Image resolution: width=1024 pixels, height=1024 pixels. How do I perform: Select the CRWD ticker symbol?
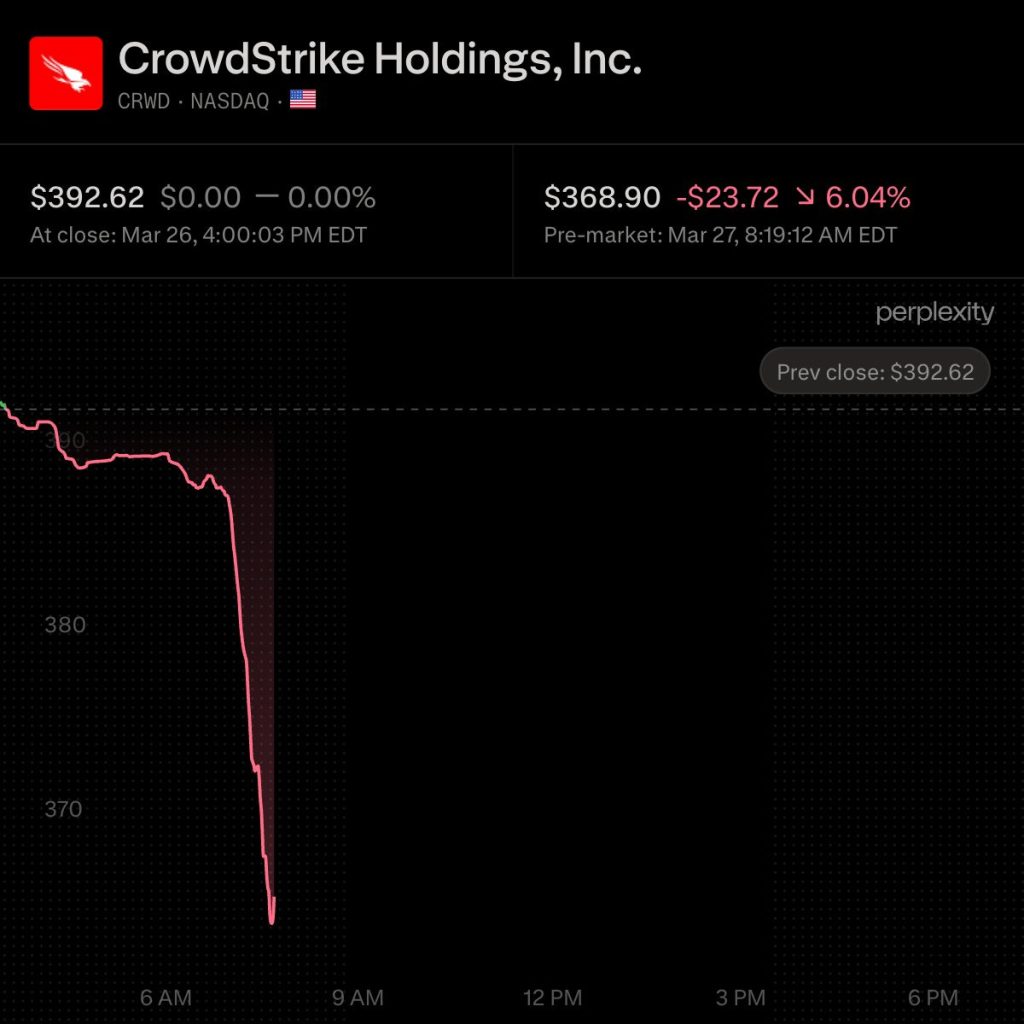click(x=144, y=101)
